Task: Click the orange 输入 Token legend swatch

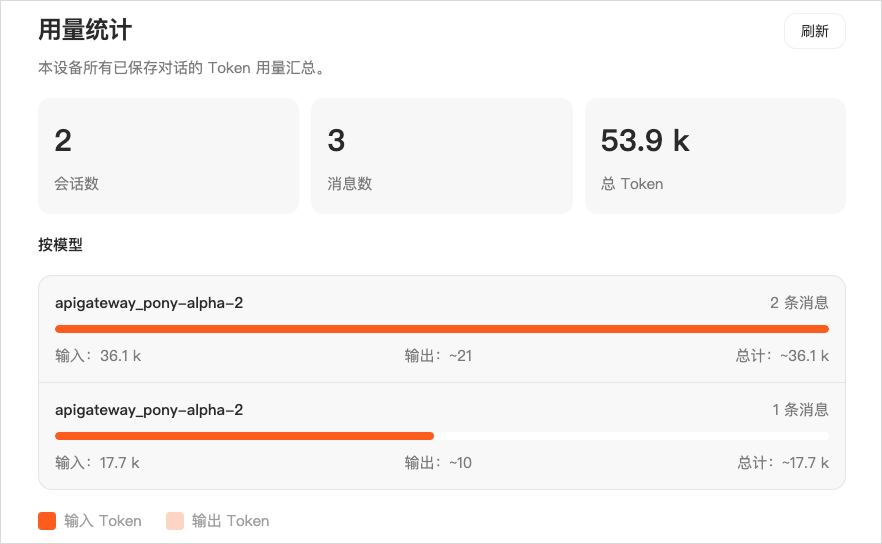Action: [47, 521]
